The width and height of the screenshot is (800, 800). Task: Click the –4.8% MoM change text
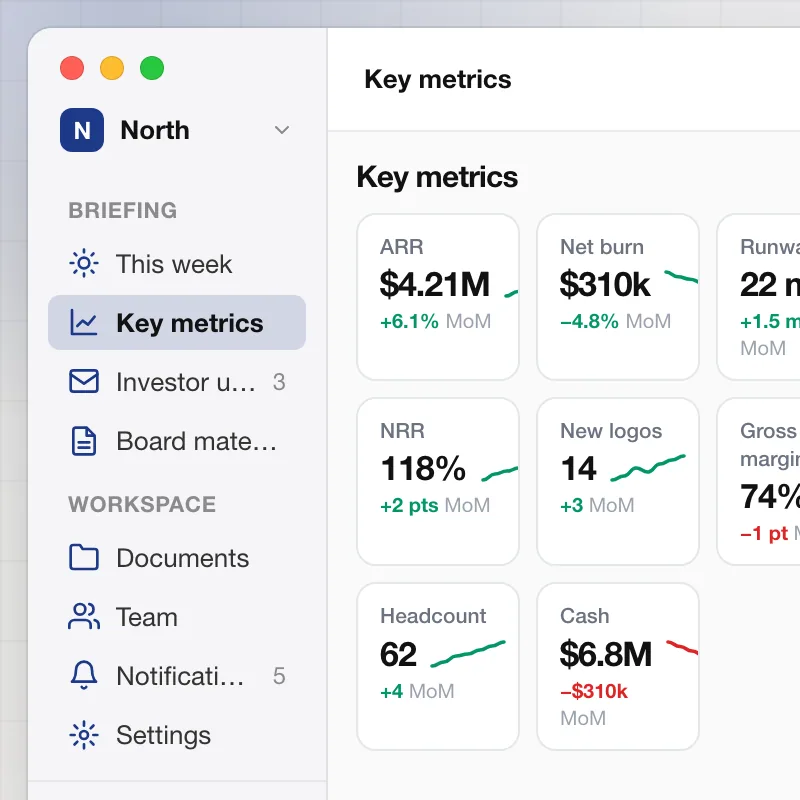point(615,321)
